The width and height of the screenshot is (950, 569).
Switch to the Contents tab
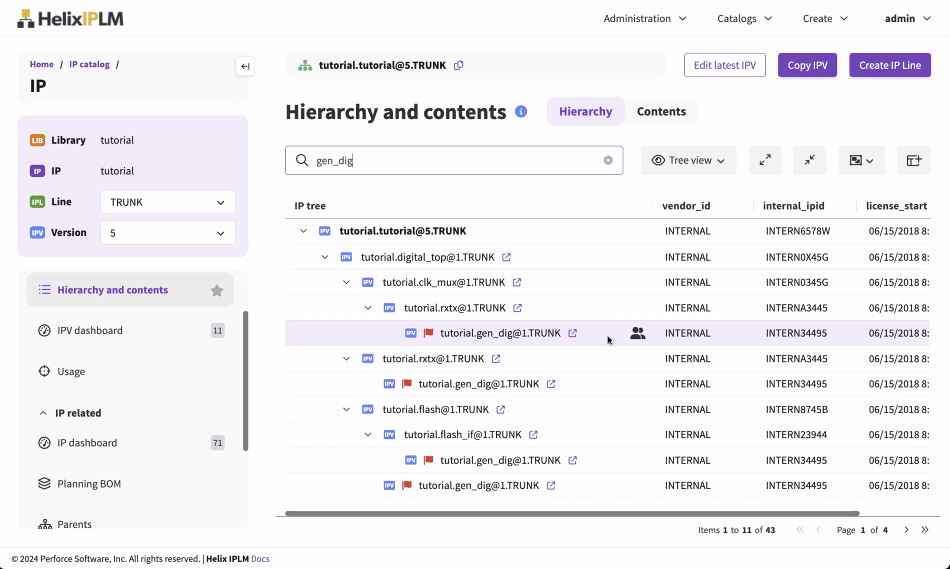(661, 112)
